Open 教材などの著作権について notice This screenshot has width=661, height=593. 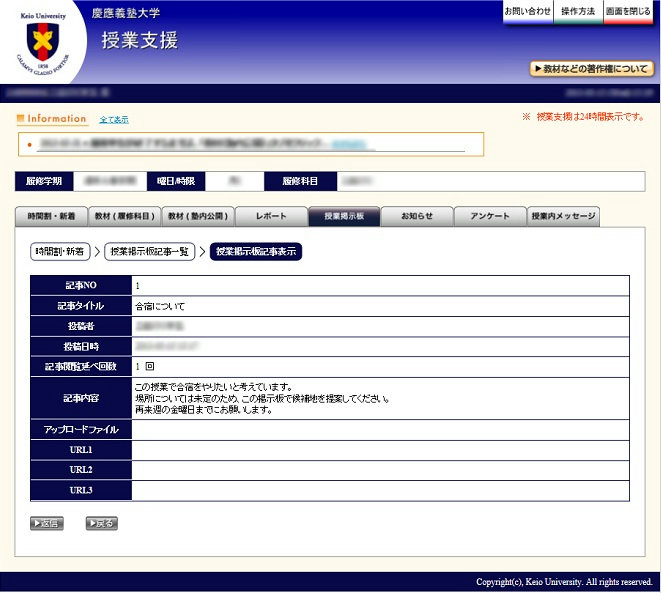[591, 69]
